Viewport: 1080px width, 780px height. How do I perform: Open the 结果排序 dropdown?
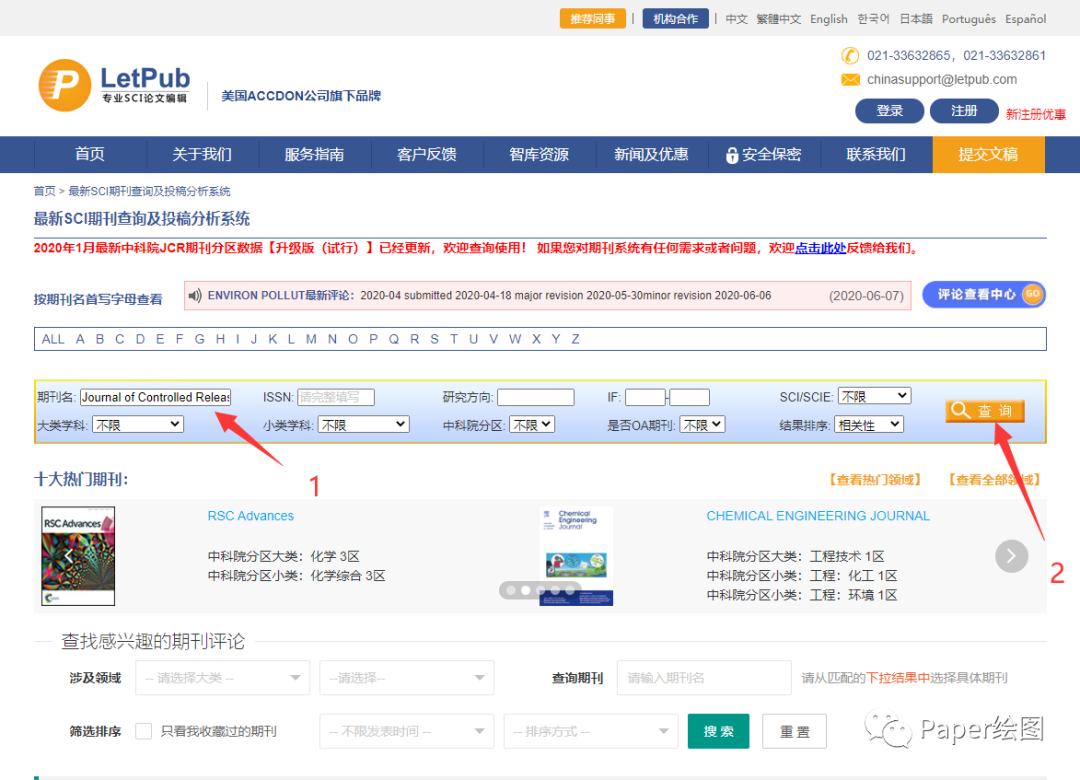tap(869, 424)
